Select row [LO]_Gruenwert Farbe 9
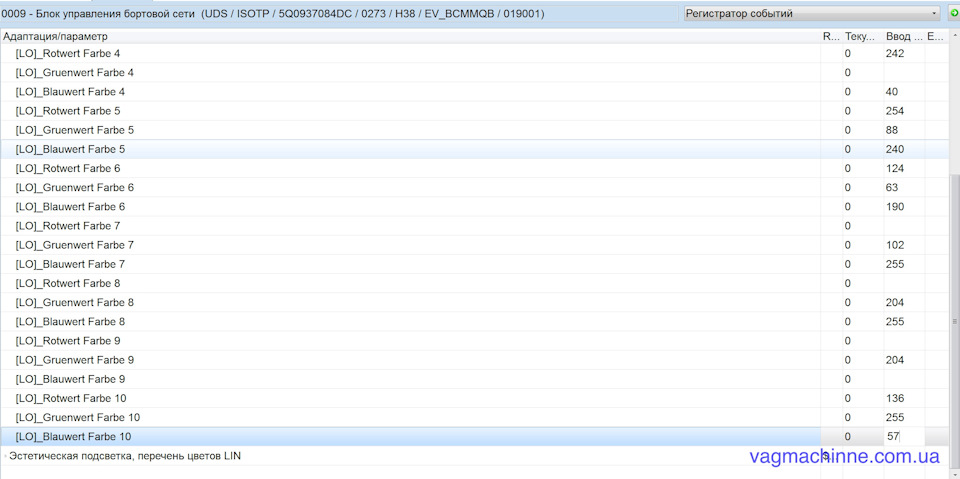This screenshot has width=960, height=479. 474,360
